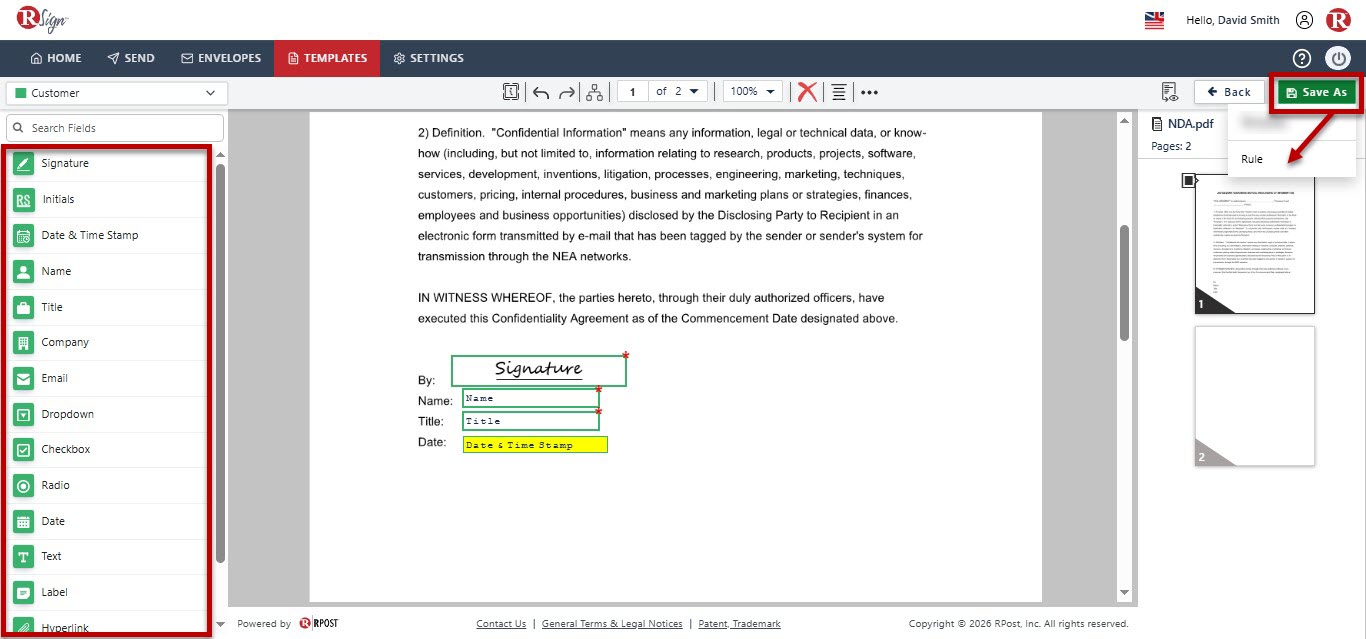Open the SETTINGS tab

pos(429,58)
